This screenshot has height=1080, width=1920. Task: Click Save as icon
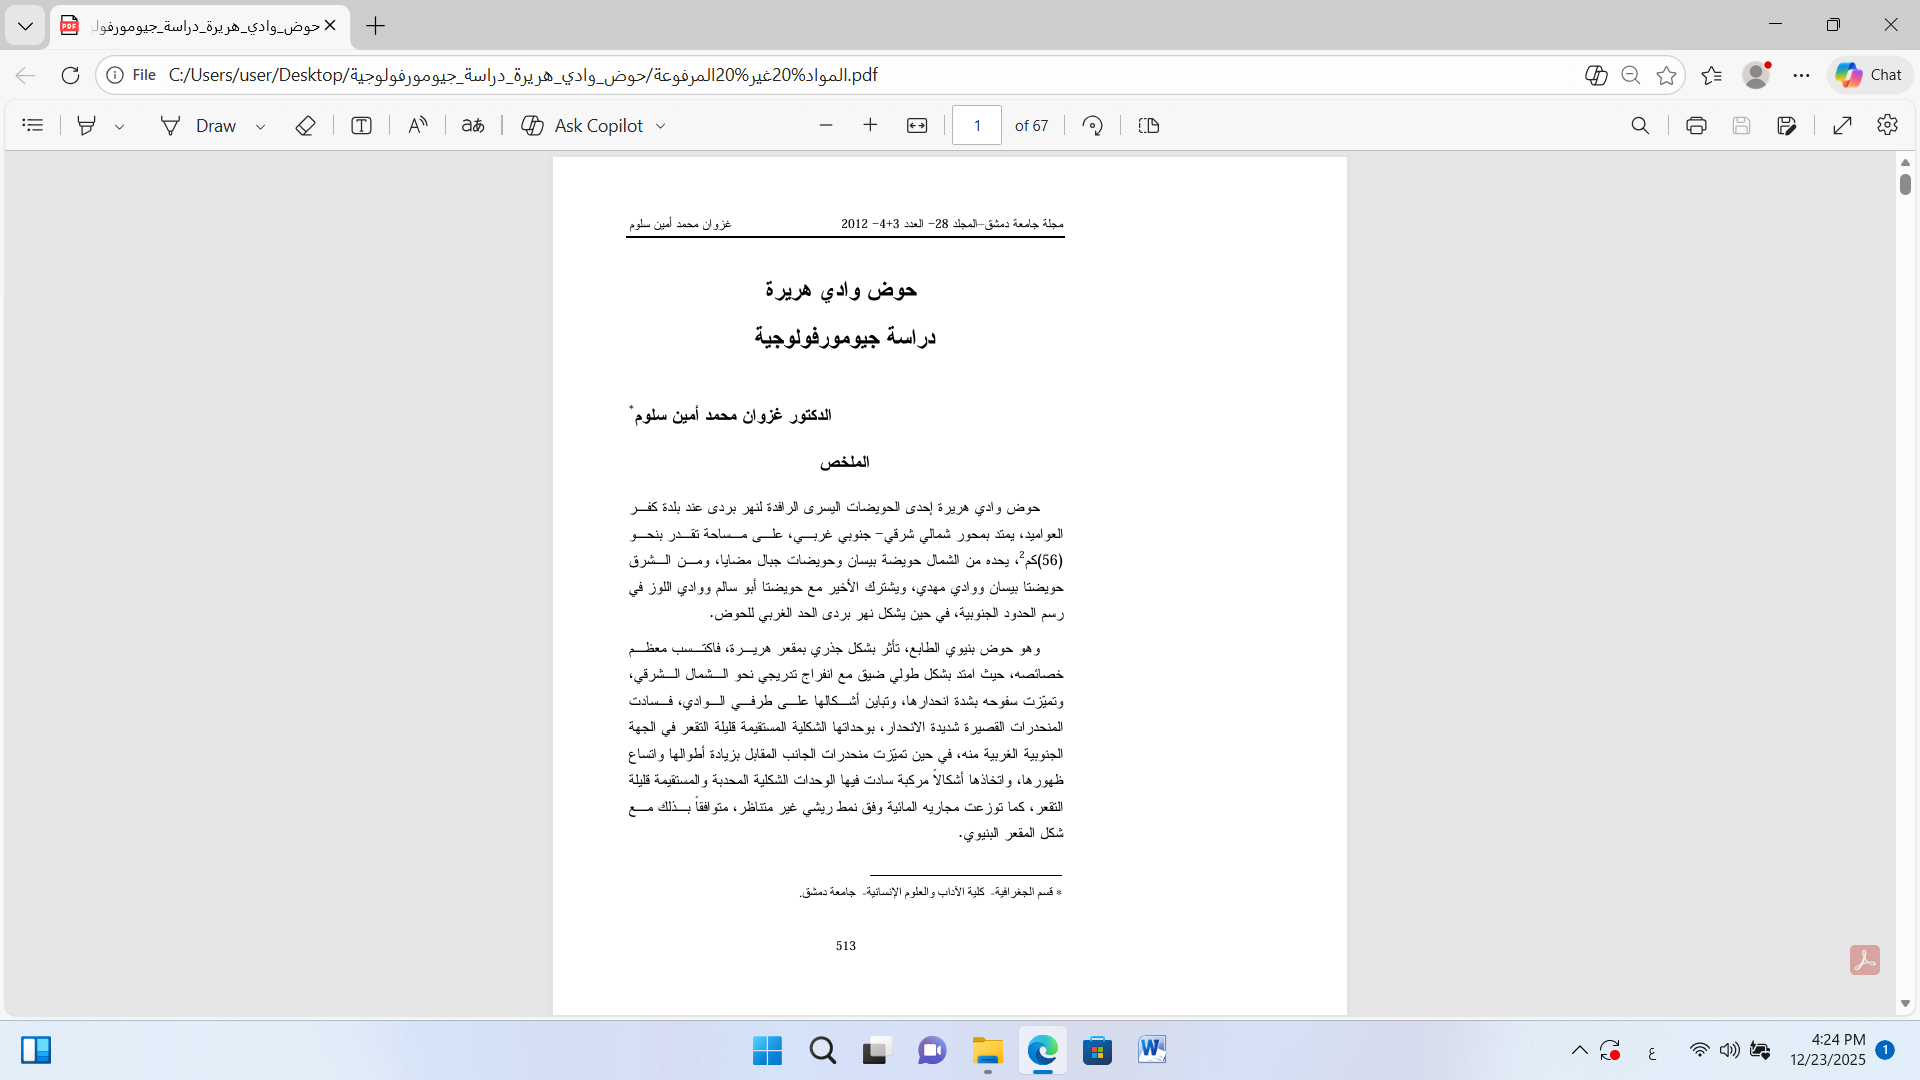1787,125
